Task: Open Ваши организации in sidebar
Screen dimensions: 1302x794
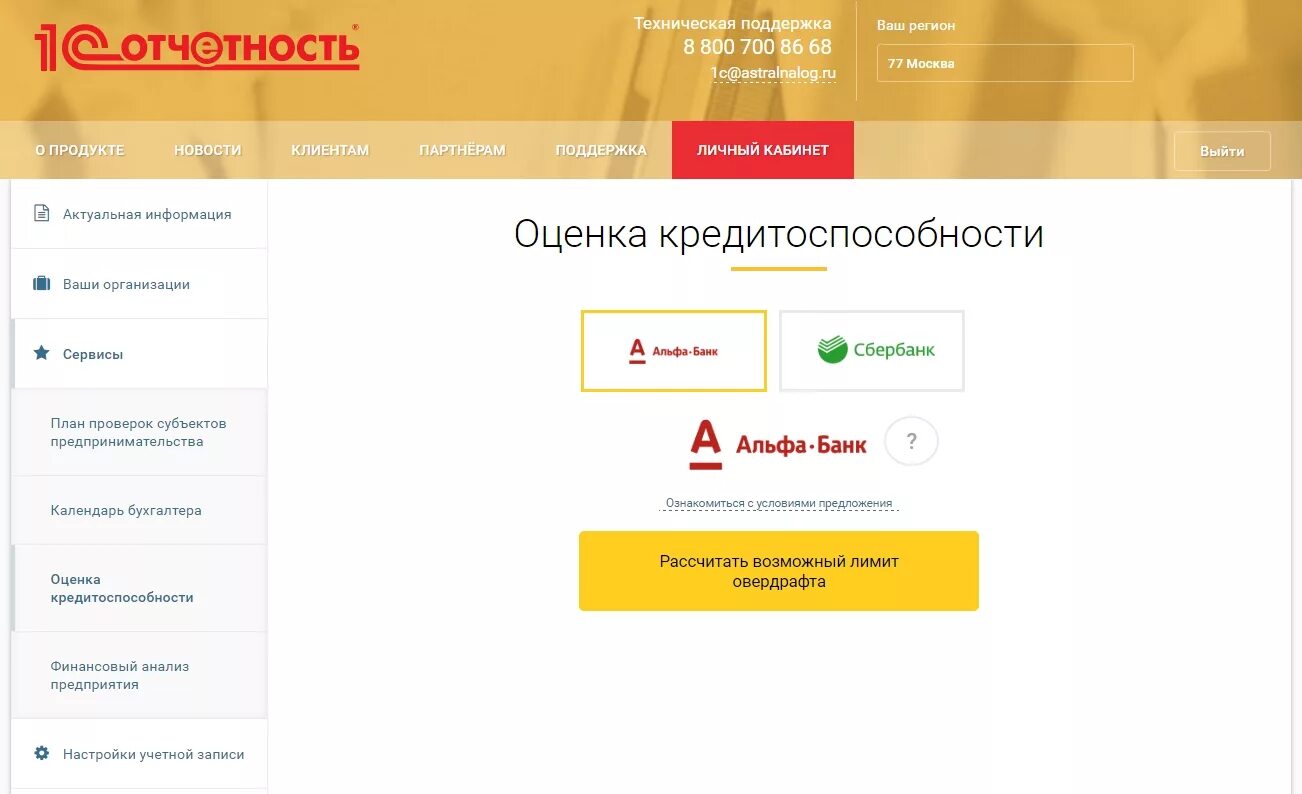Action: click(139, 284)
